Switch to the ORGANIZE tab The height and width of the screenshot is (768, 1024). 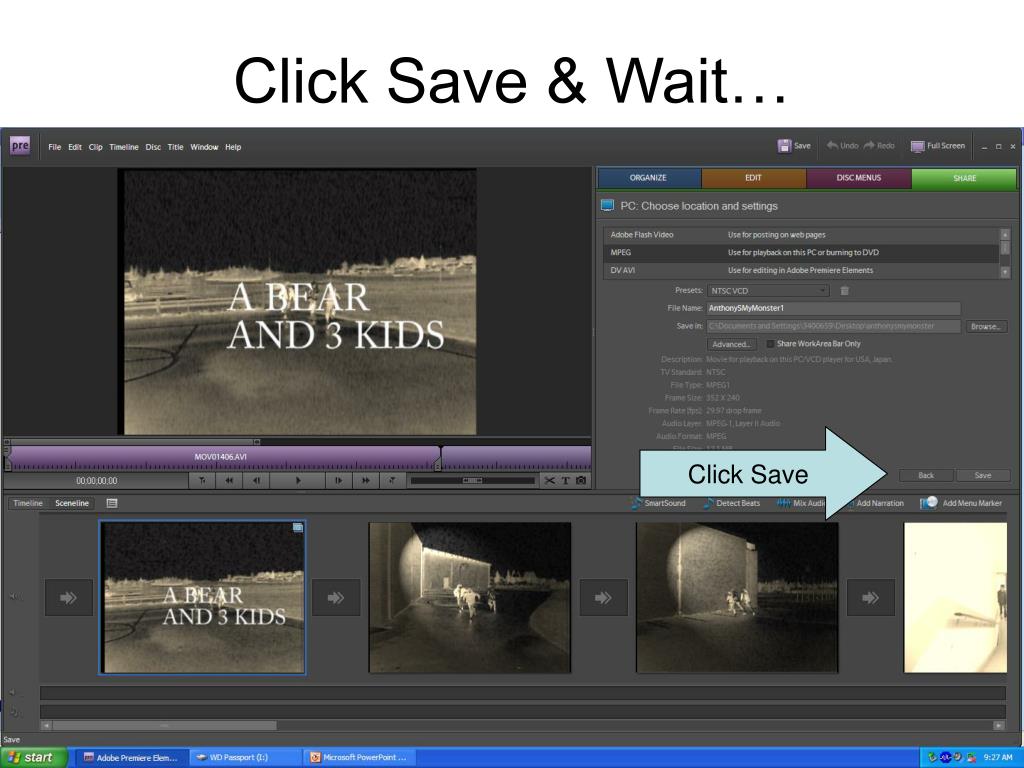[x=648, y=178]
